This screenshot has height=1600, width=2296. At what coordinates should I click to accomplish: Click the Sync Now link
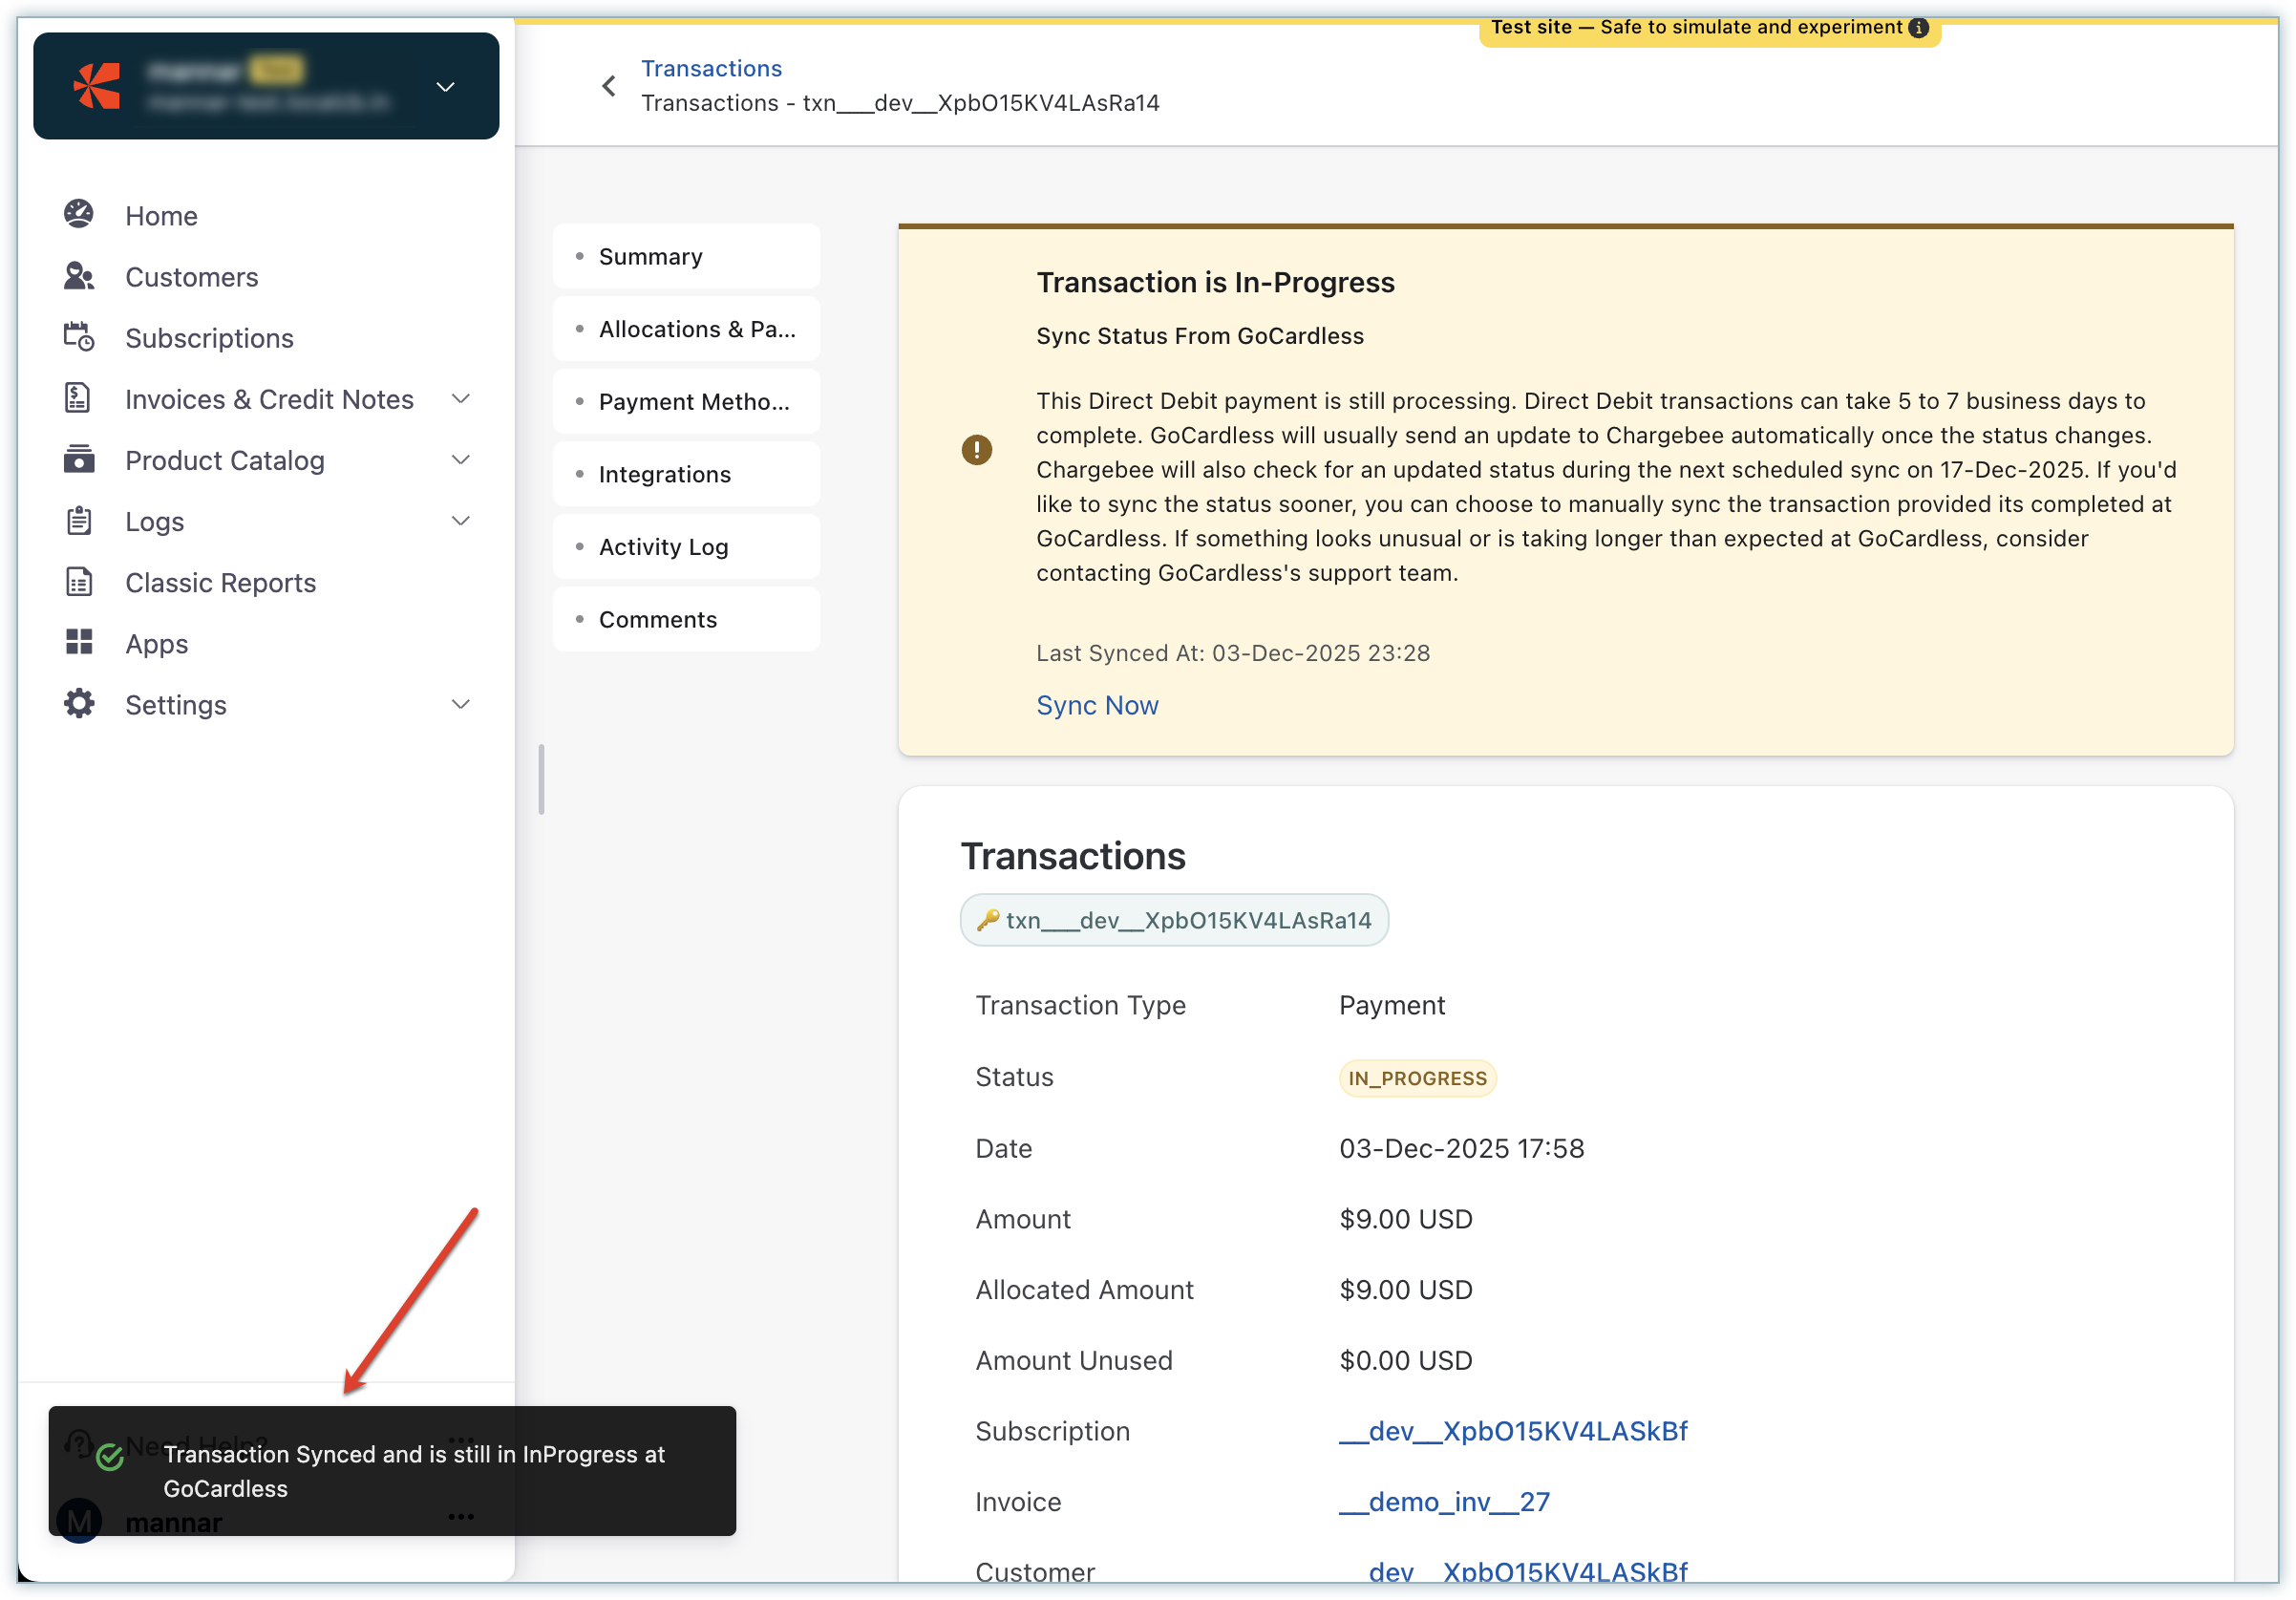1097,705
